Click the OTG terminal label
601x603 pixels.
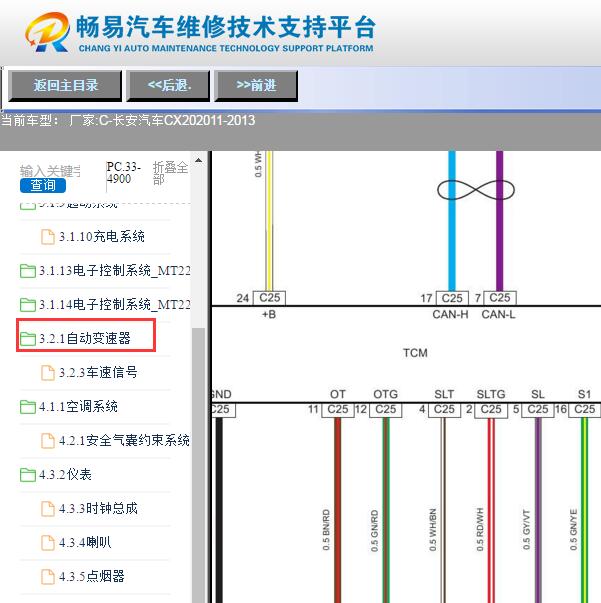[385, 394]
